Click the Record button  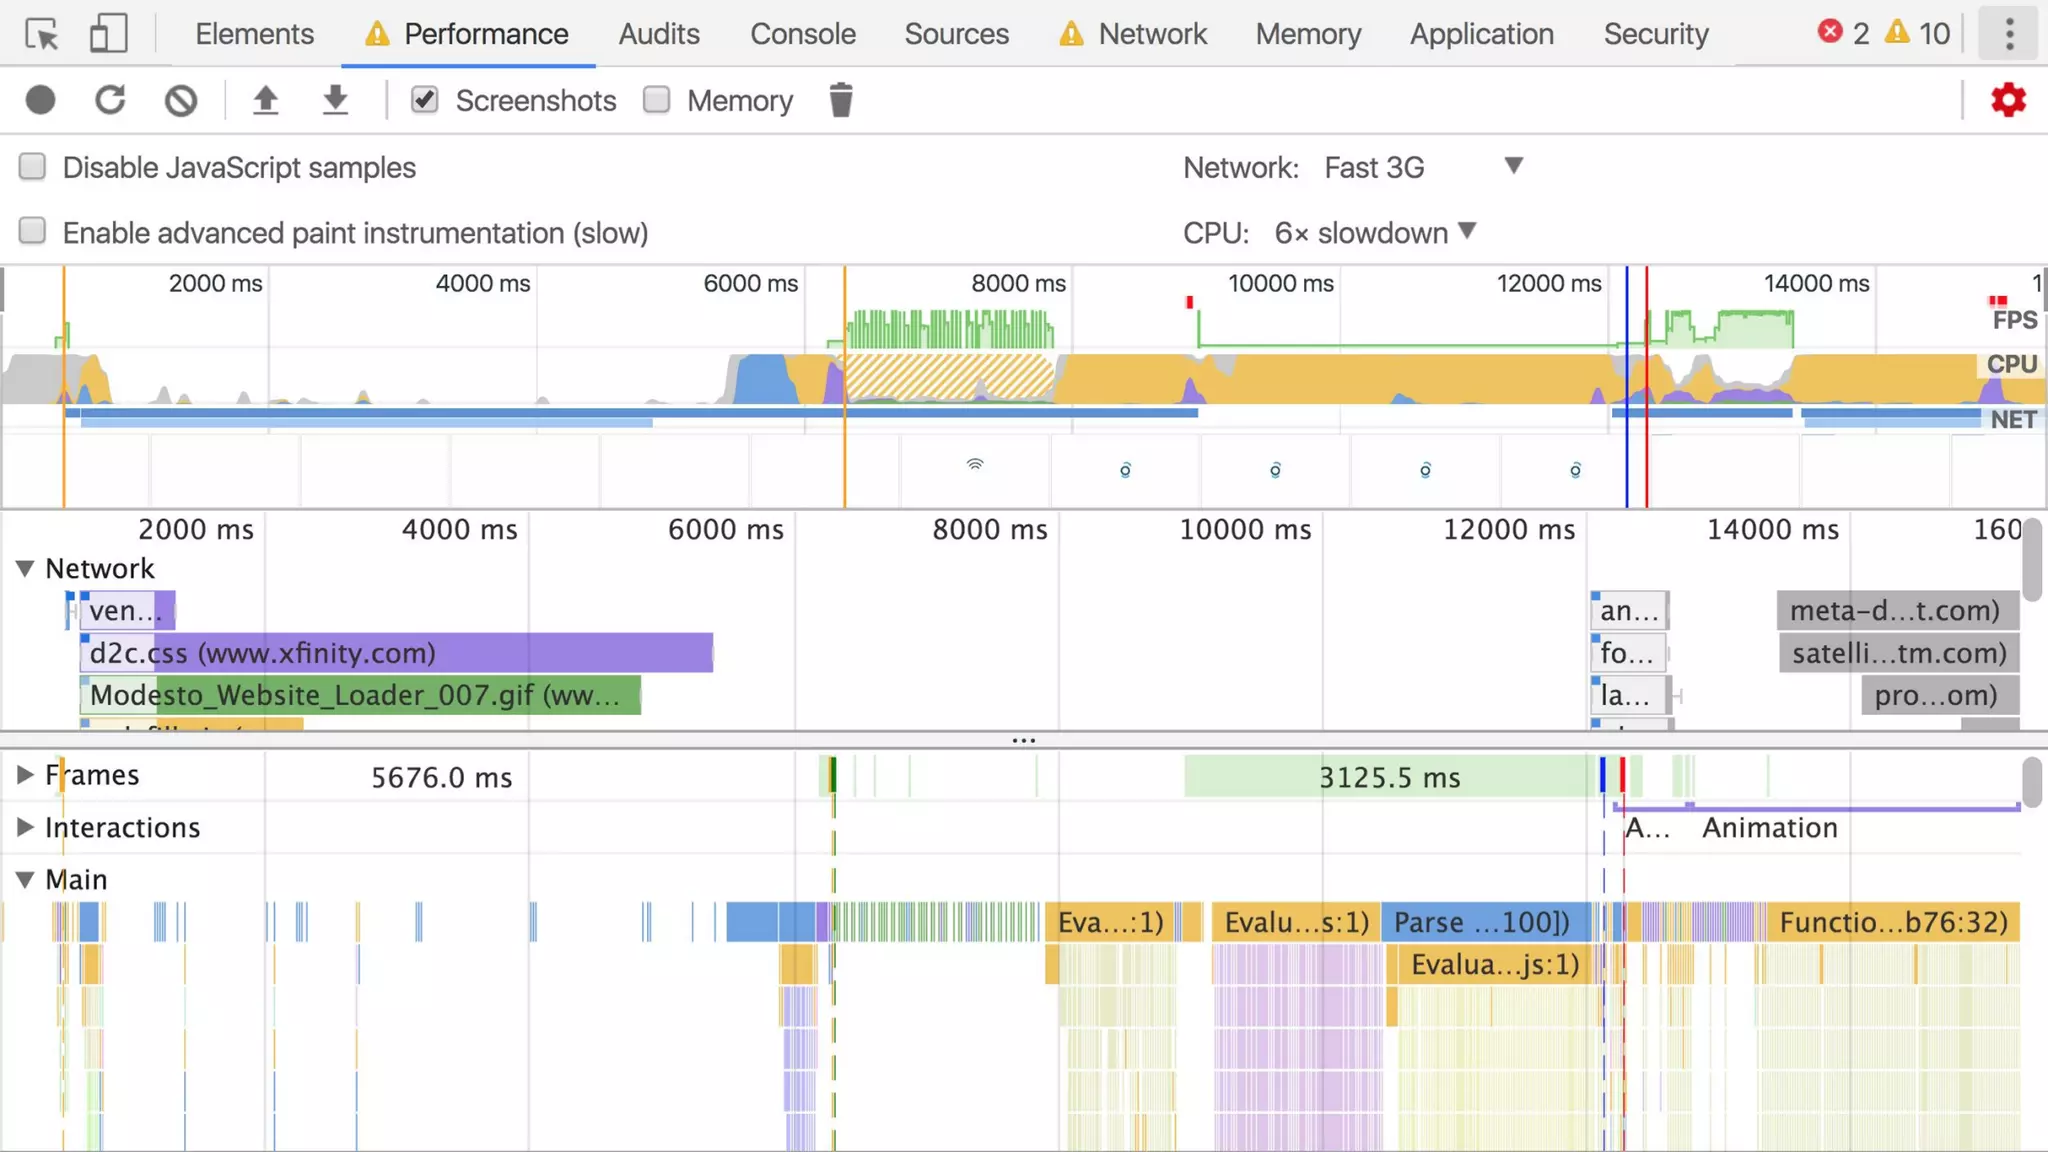click(x=41, y=100)
